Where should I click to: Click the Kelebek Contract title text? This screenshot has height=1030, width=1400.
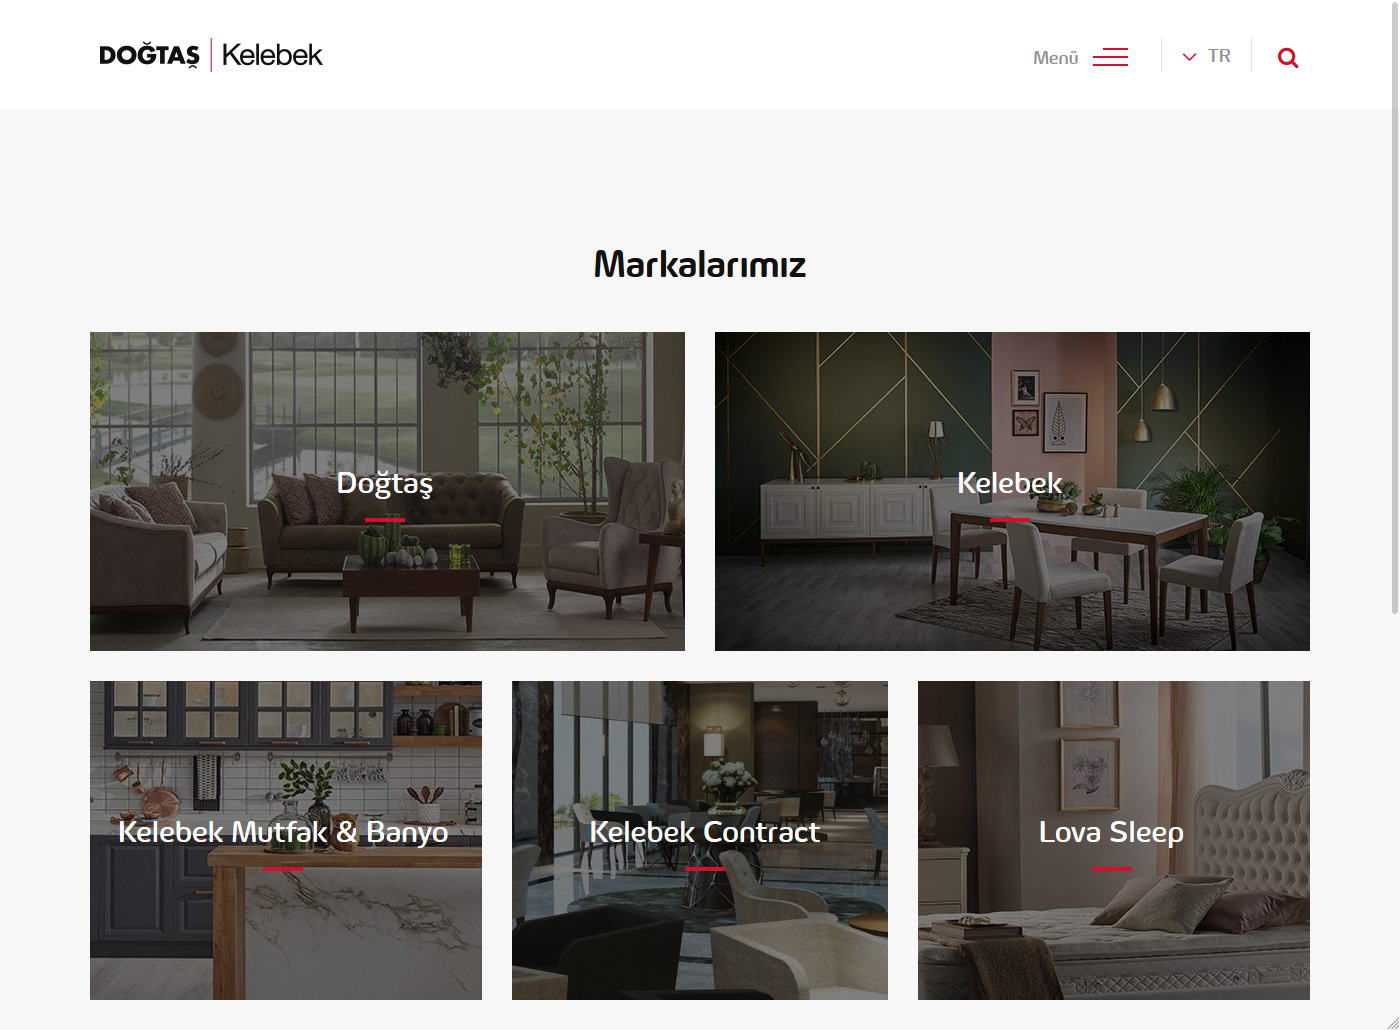[x=705, y=832]
